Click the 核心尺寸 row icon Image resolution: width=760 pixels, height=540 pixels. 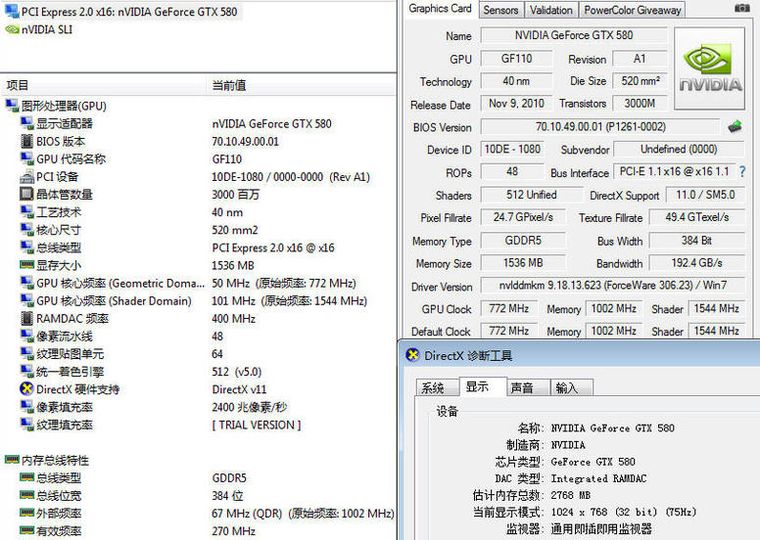tap(27, 229)
